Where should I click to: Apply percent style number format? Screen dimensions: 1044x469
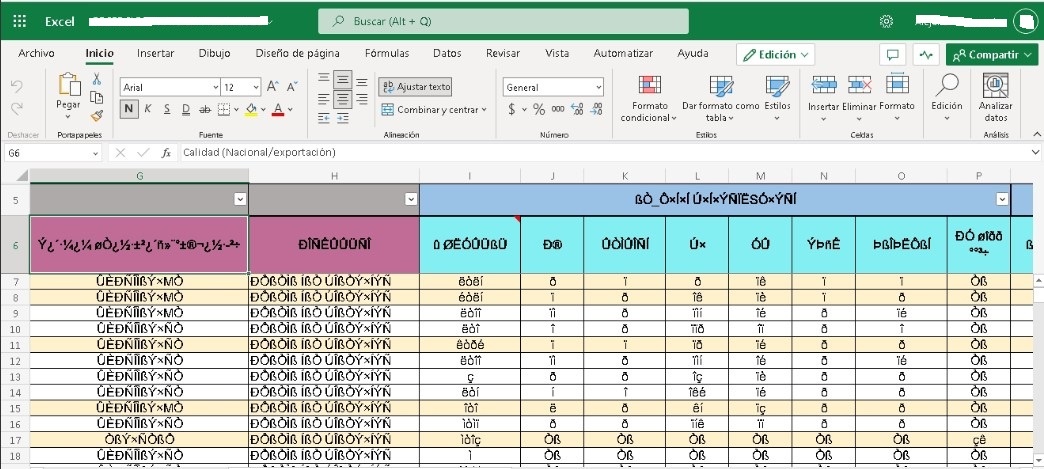coord(539,109)
